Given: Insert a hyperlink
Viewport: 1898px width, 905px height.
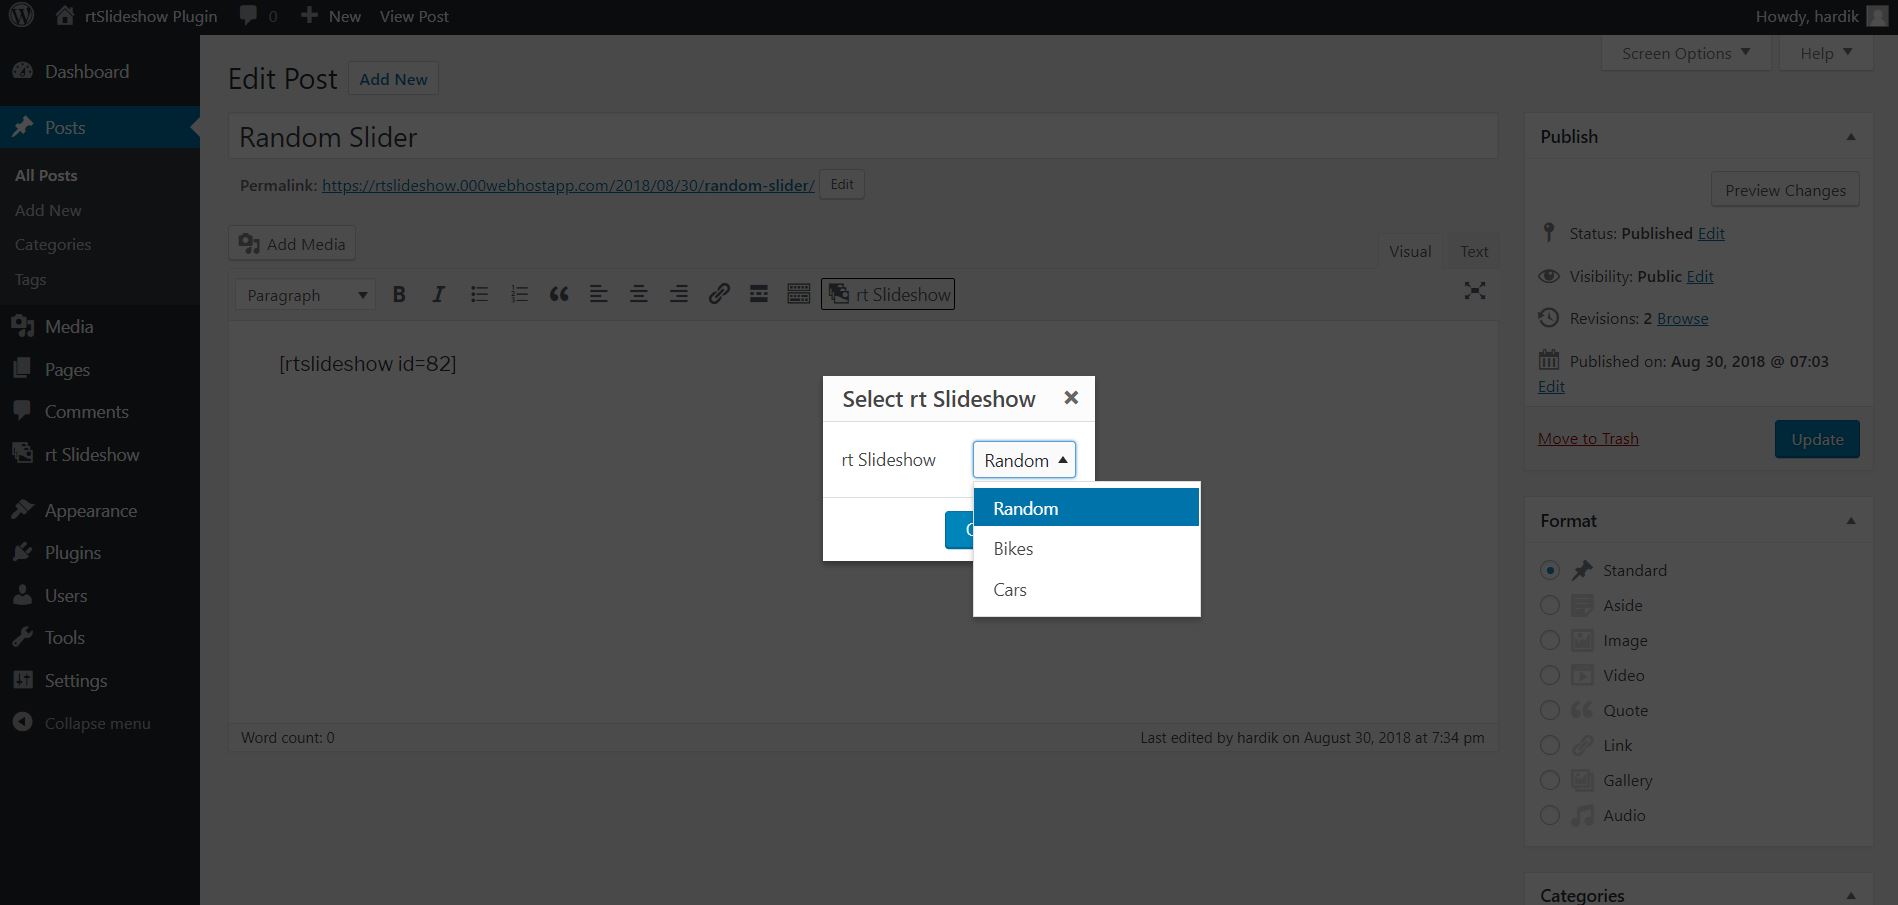Looking at the screenshot, I should pos(719,293).
